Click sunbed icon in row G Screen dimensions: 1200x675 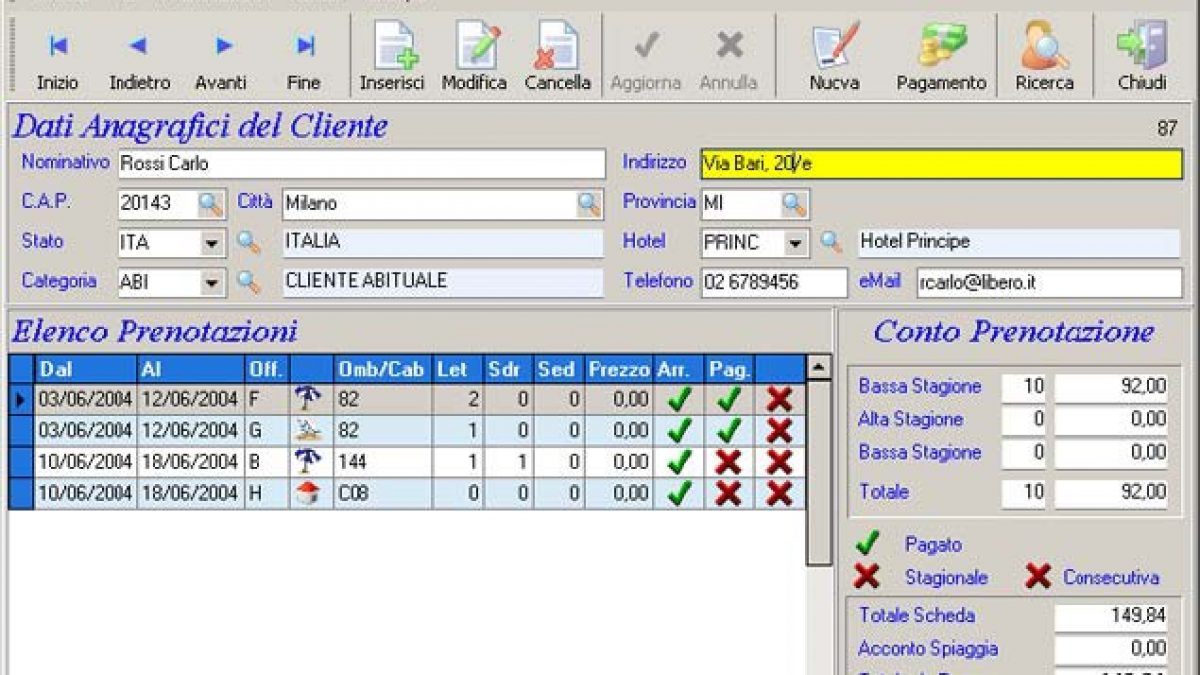tap(310, 431)
